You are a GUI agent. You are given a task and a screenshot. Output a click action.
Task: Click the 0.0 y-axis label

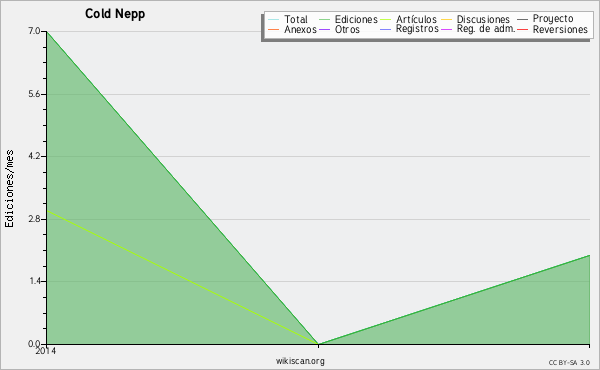34,344
